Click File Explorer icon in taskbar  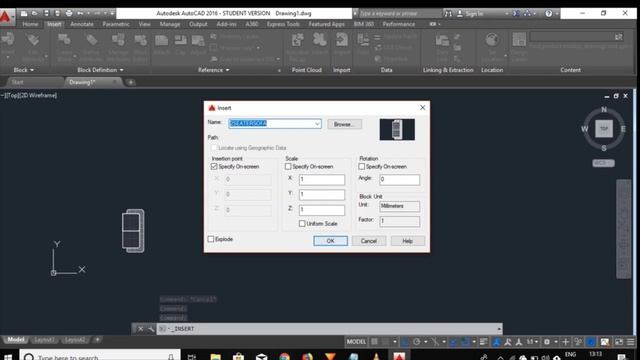[x=216, y=357]
